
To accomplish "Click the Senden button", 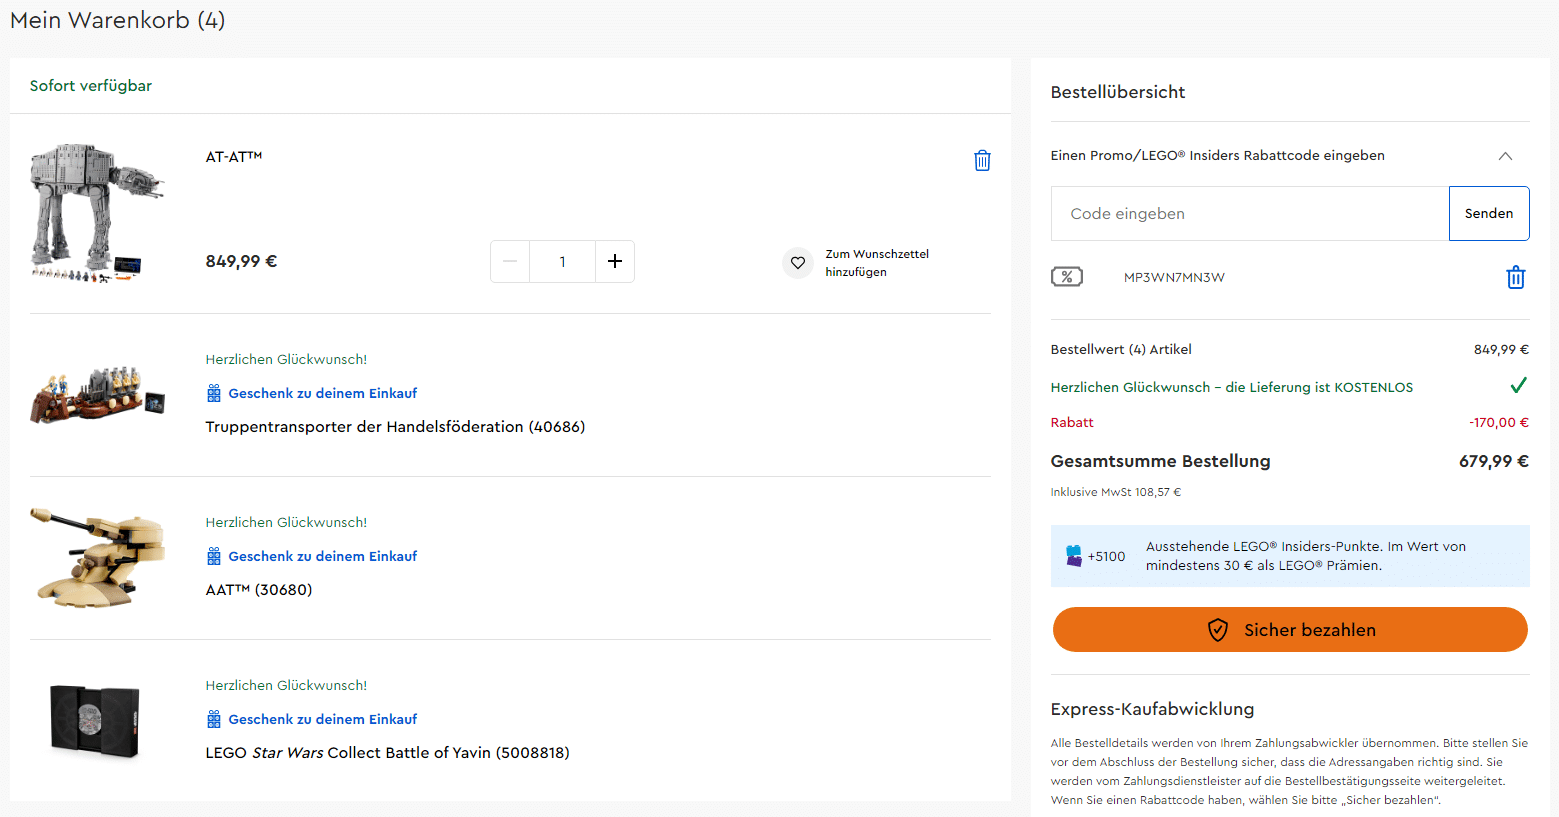I will coord(1489,213).
